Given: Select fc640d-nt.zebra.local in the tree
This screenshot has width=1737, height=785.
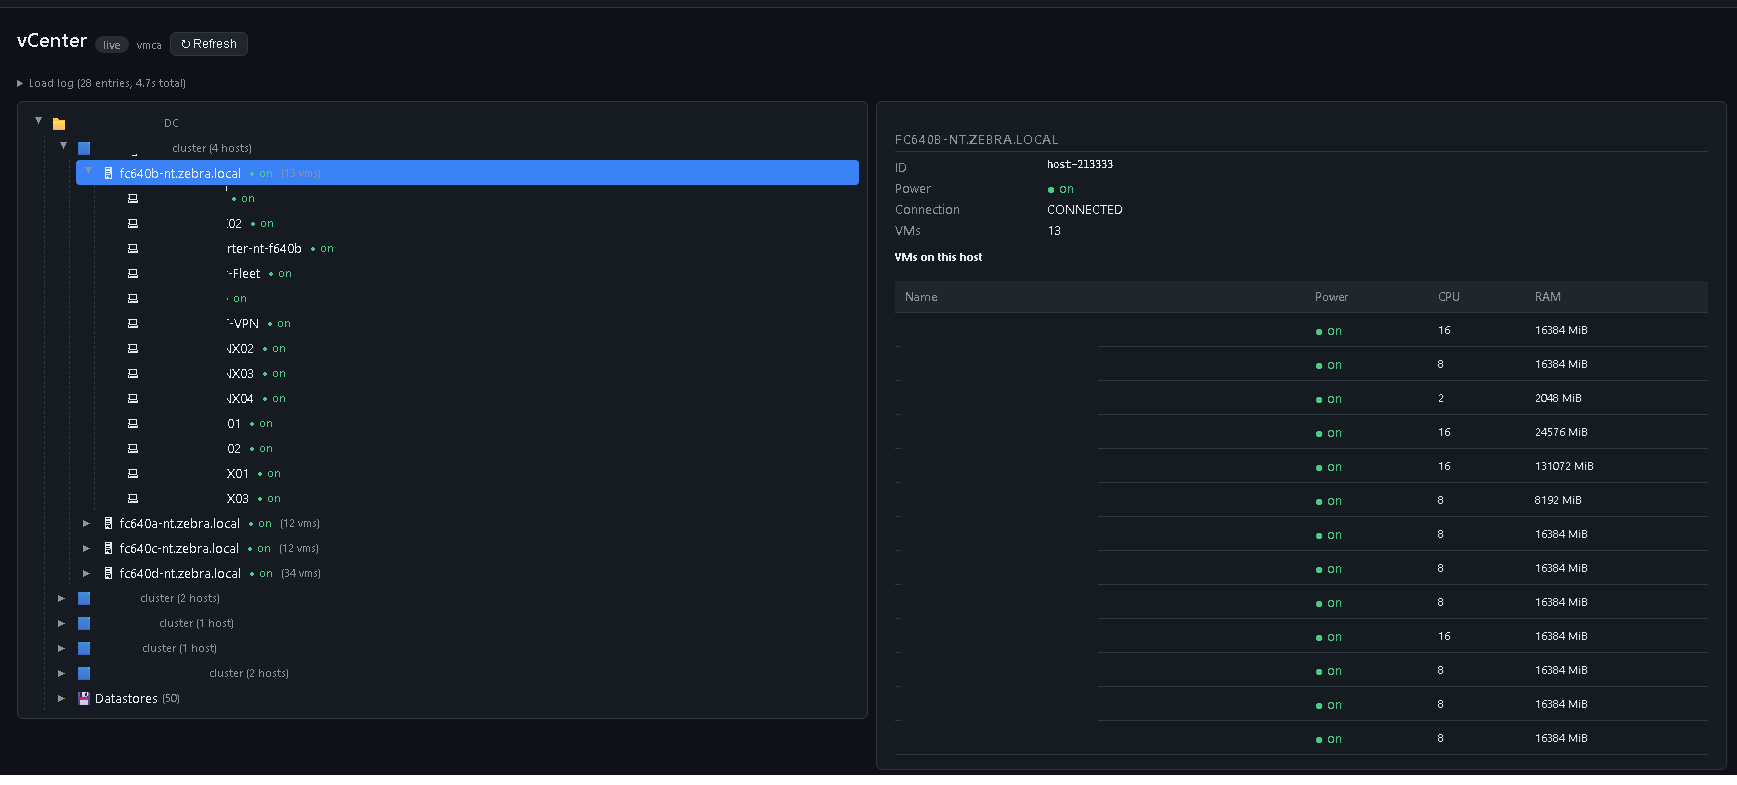Looking at the screenshot, I should pyautogui.click(x=180, y=573).
